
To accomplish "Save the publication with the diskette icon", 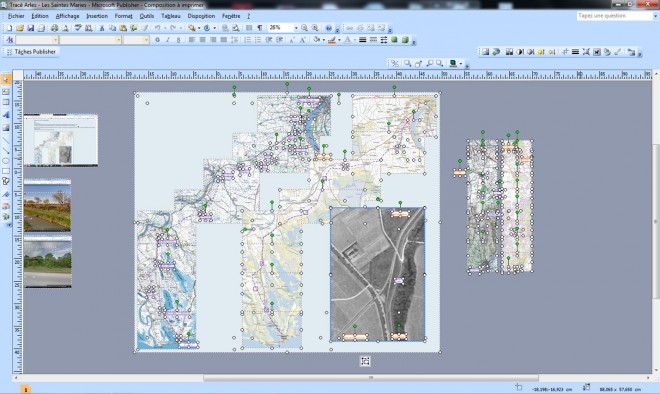I will pos(30,28).
